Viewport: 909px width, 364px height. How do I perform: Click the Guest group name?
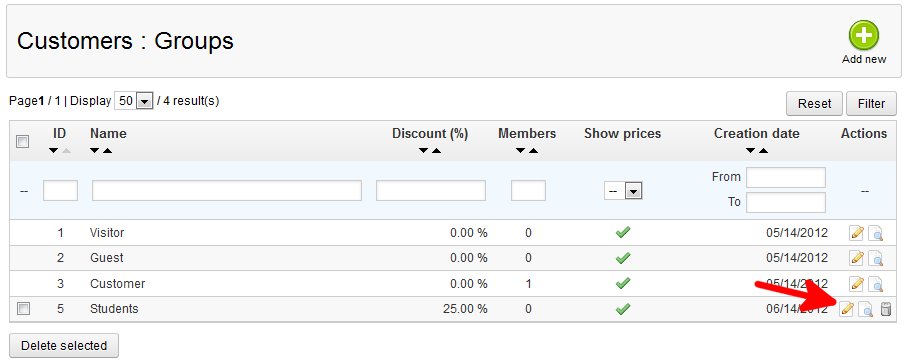point(107,258)
